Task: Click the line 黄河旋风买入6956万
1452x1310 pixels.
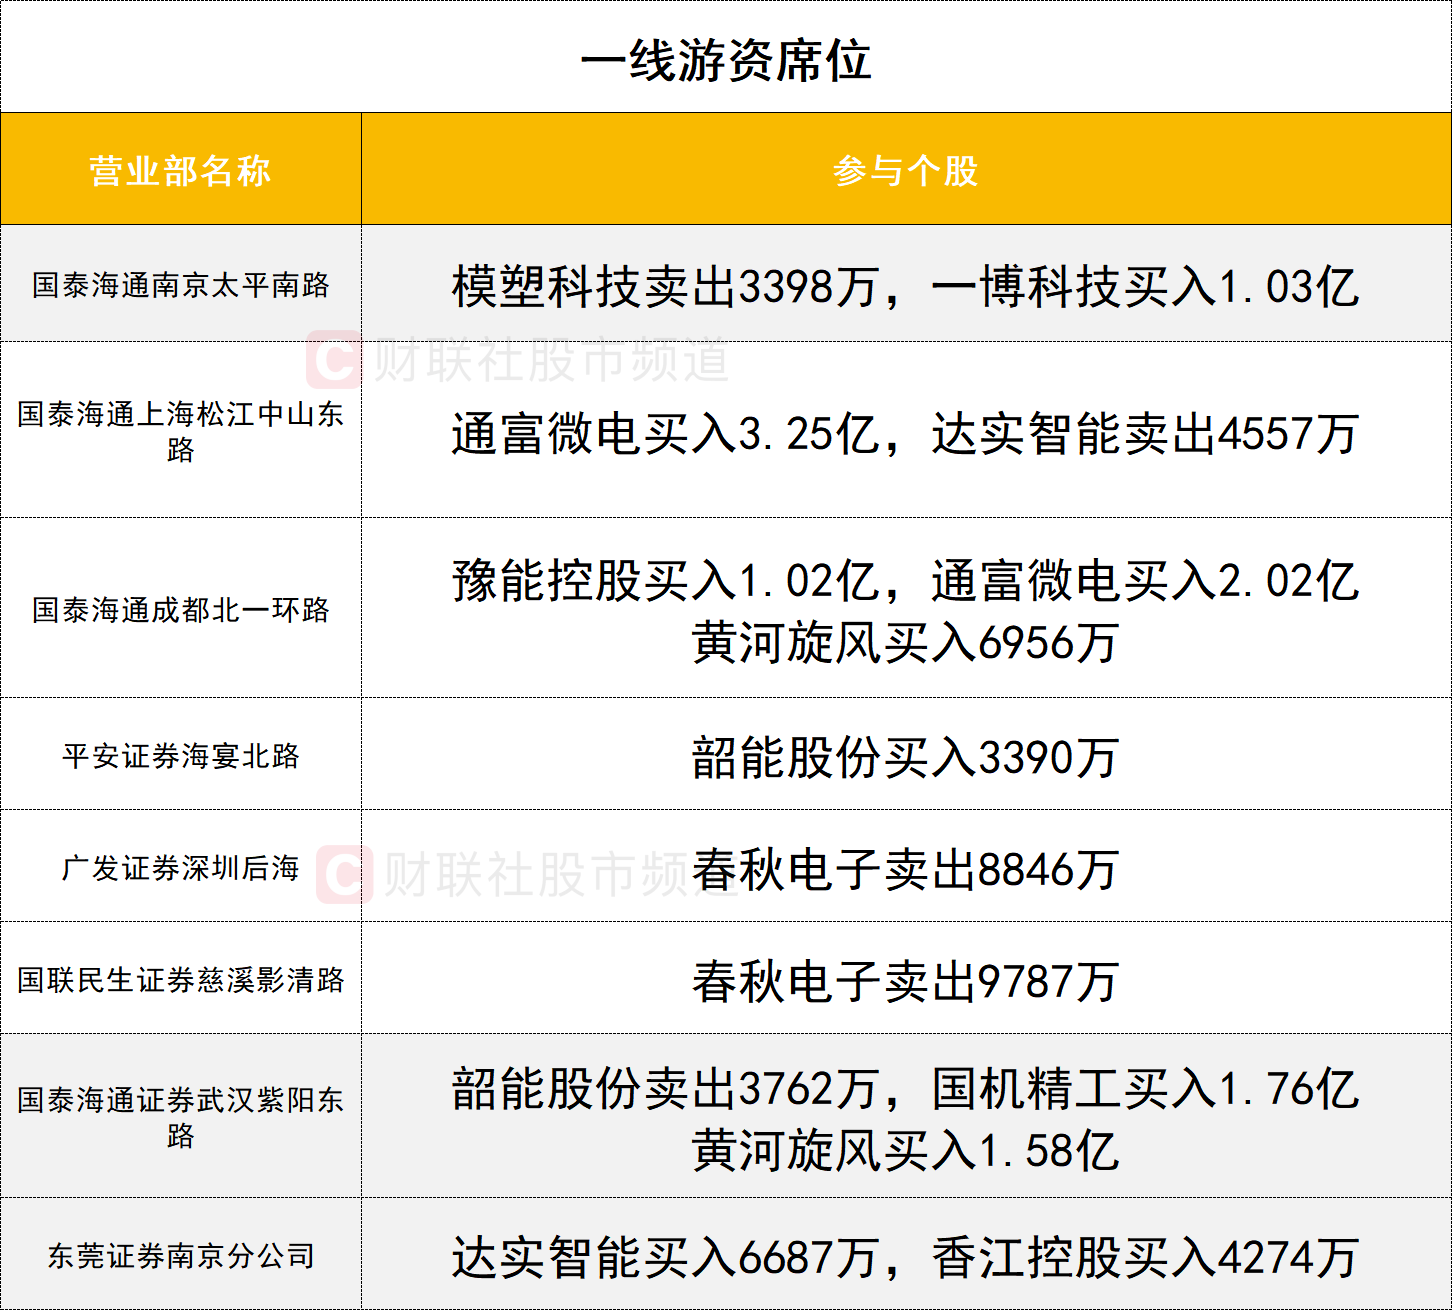Action: [x=906, y=642]
